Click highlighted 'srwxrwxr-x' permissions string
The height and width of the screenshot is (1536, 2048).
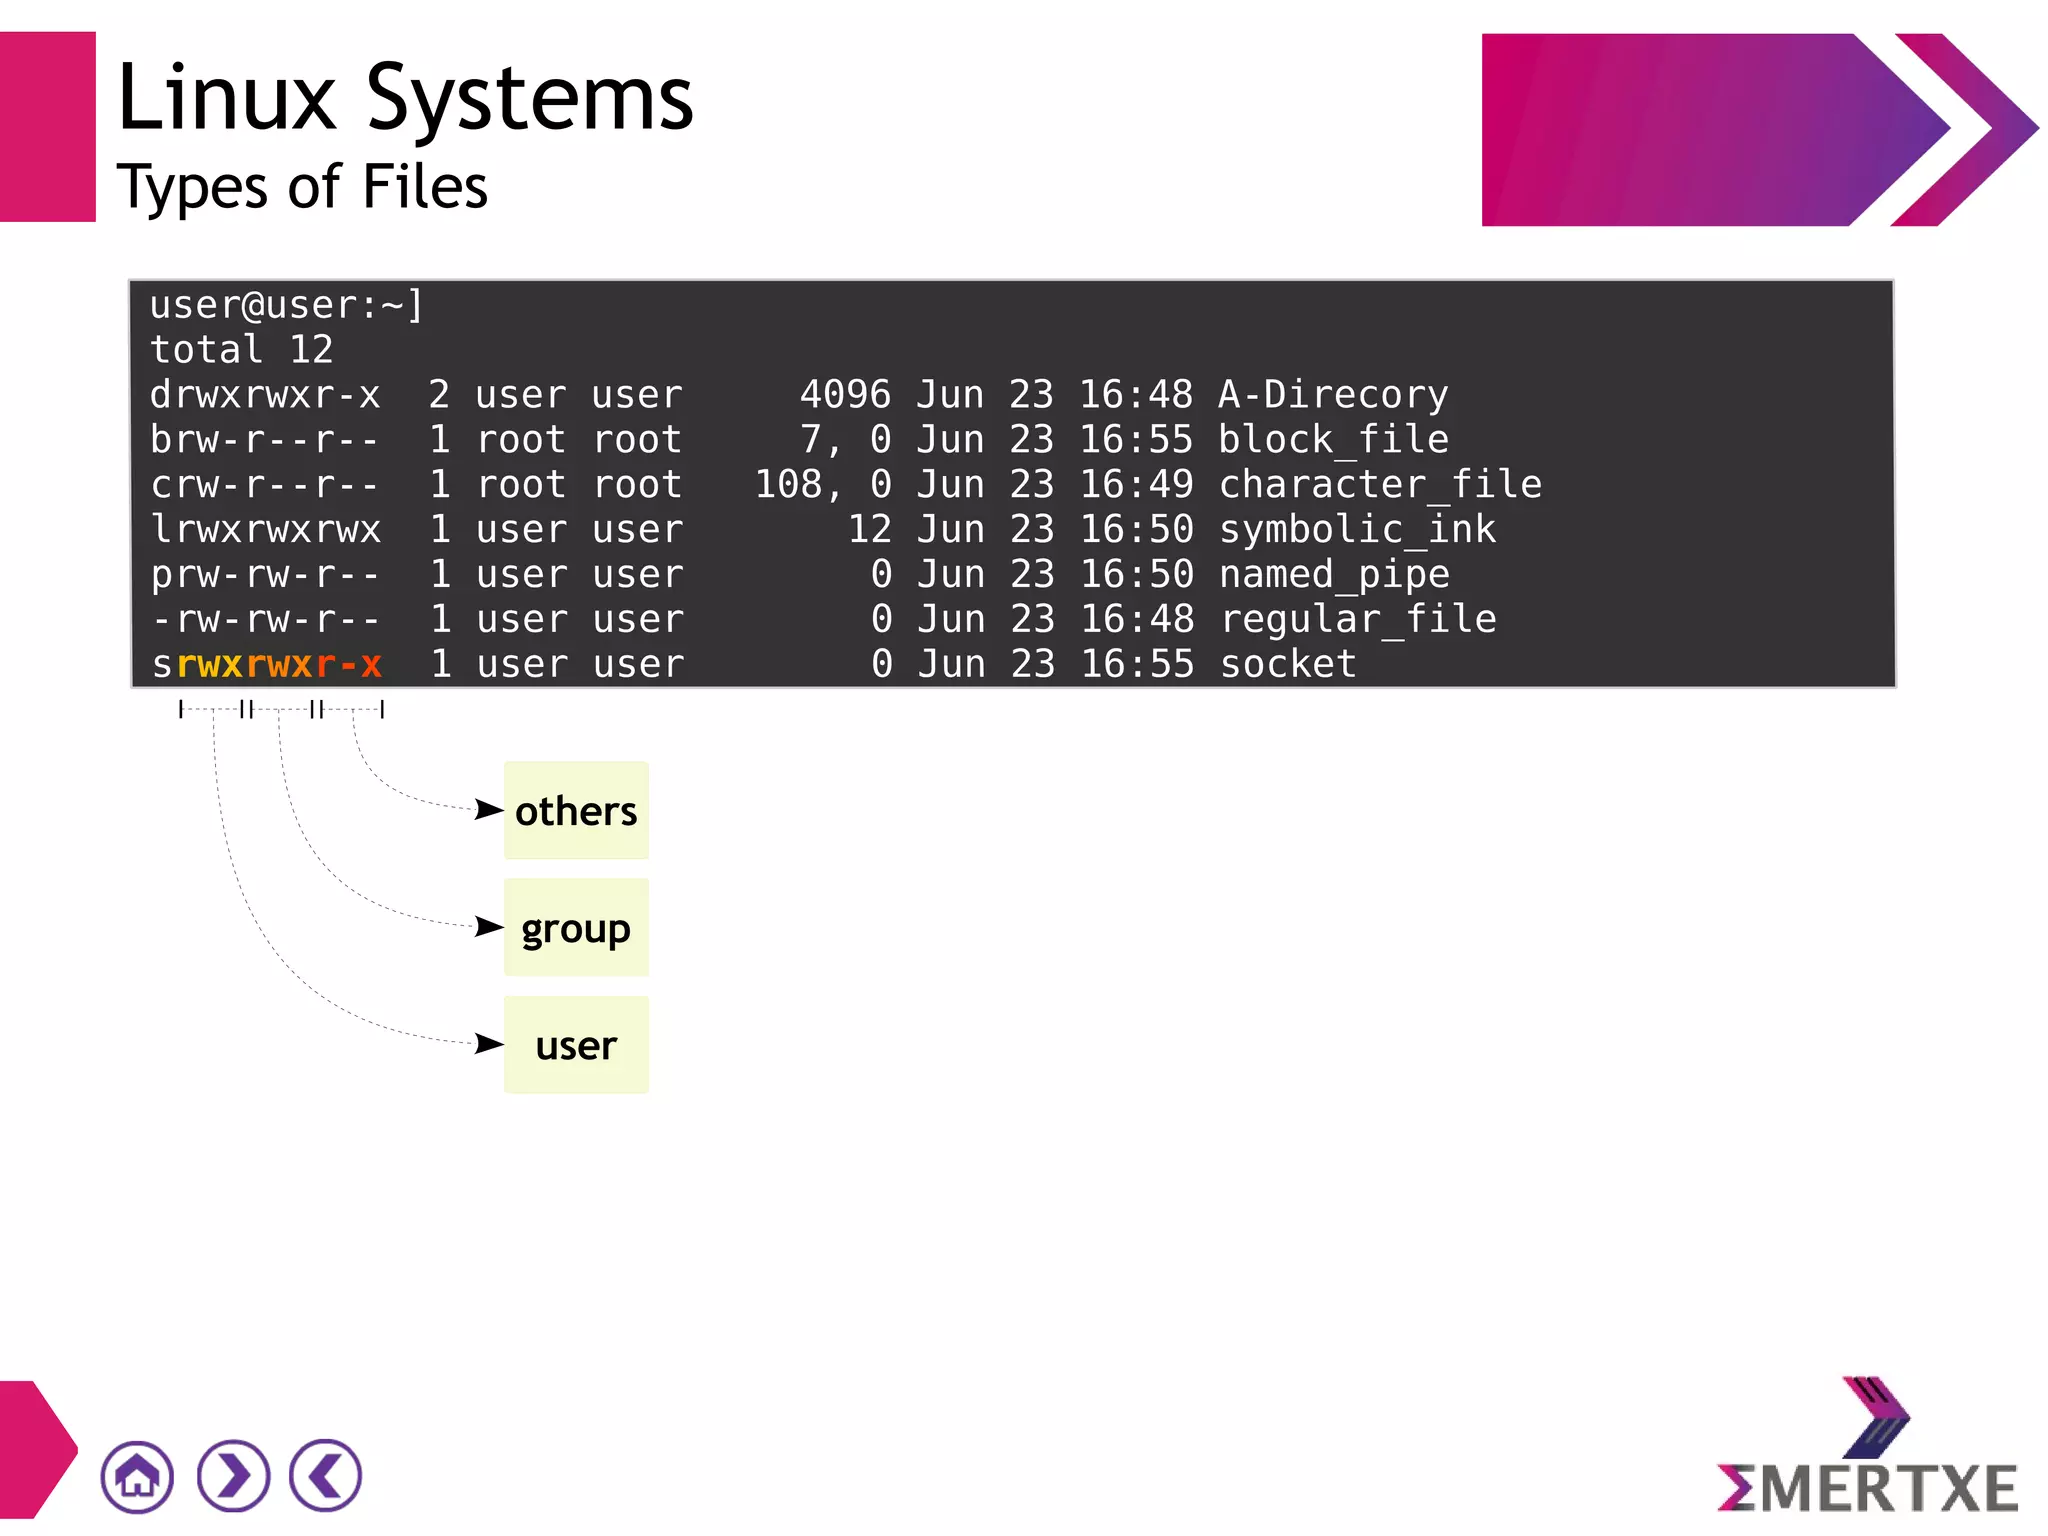click(x=266, y=664)
